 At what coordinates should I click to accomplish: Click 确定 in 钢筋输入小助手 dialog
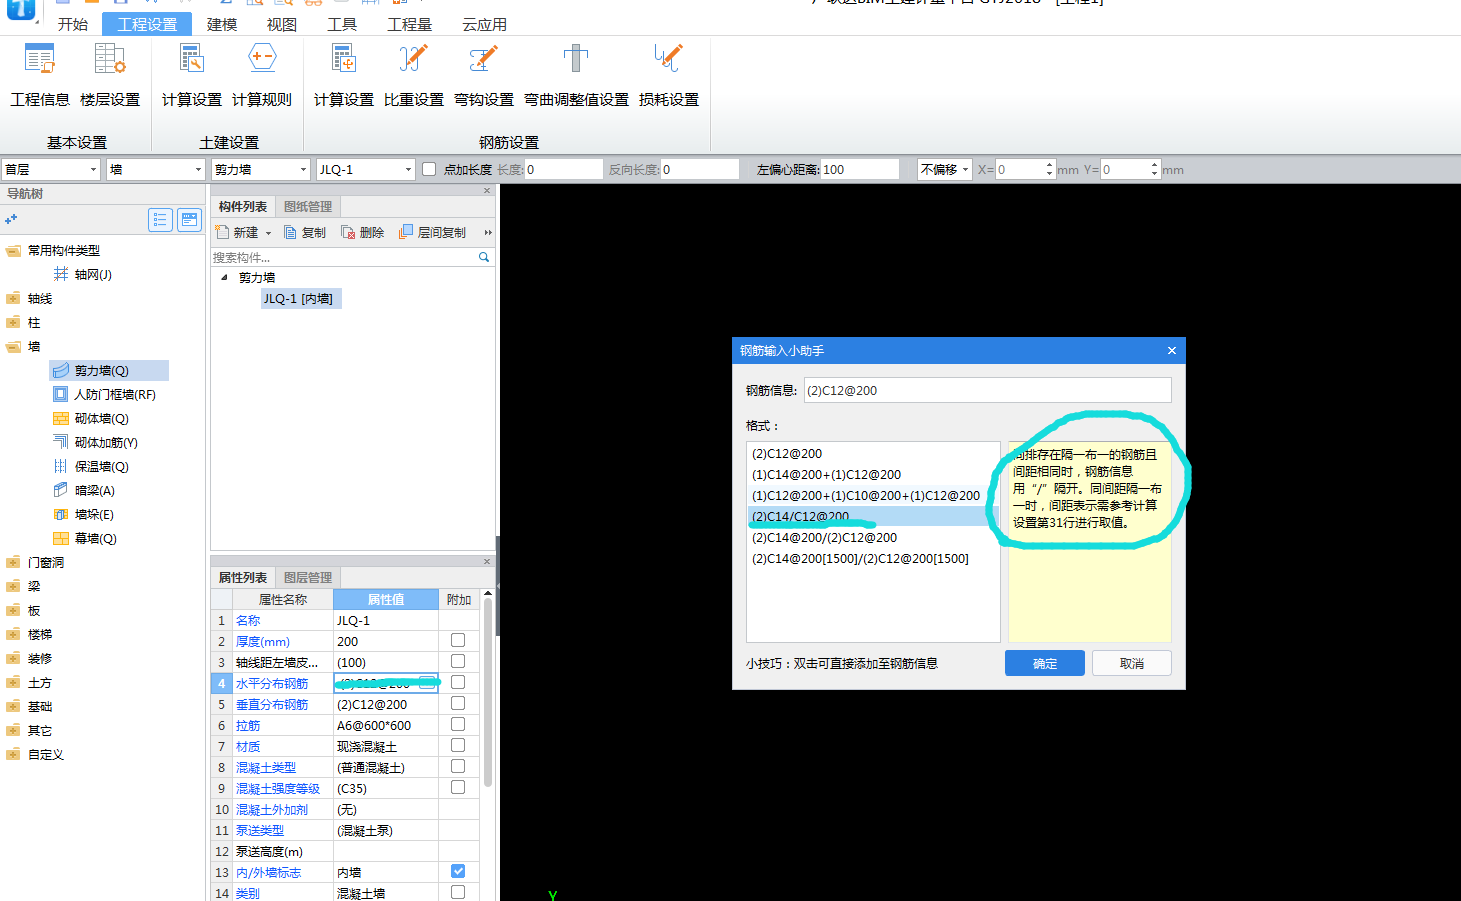pyautogui.click(x=1045, y=663)
